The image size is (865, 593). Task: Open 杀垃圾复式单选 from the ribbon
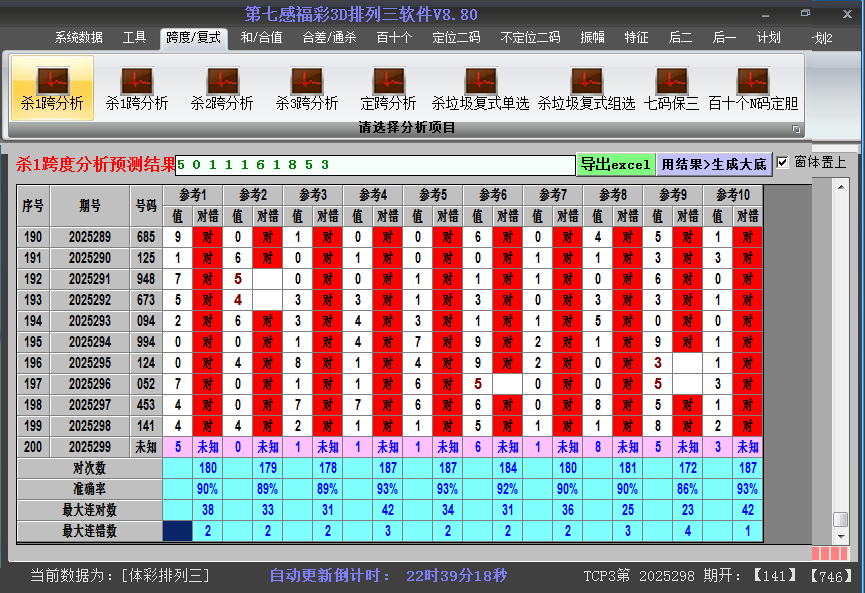[x=480, y=88]
